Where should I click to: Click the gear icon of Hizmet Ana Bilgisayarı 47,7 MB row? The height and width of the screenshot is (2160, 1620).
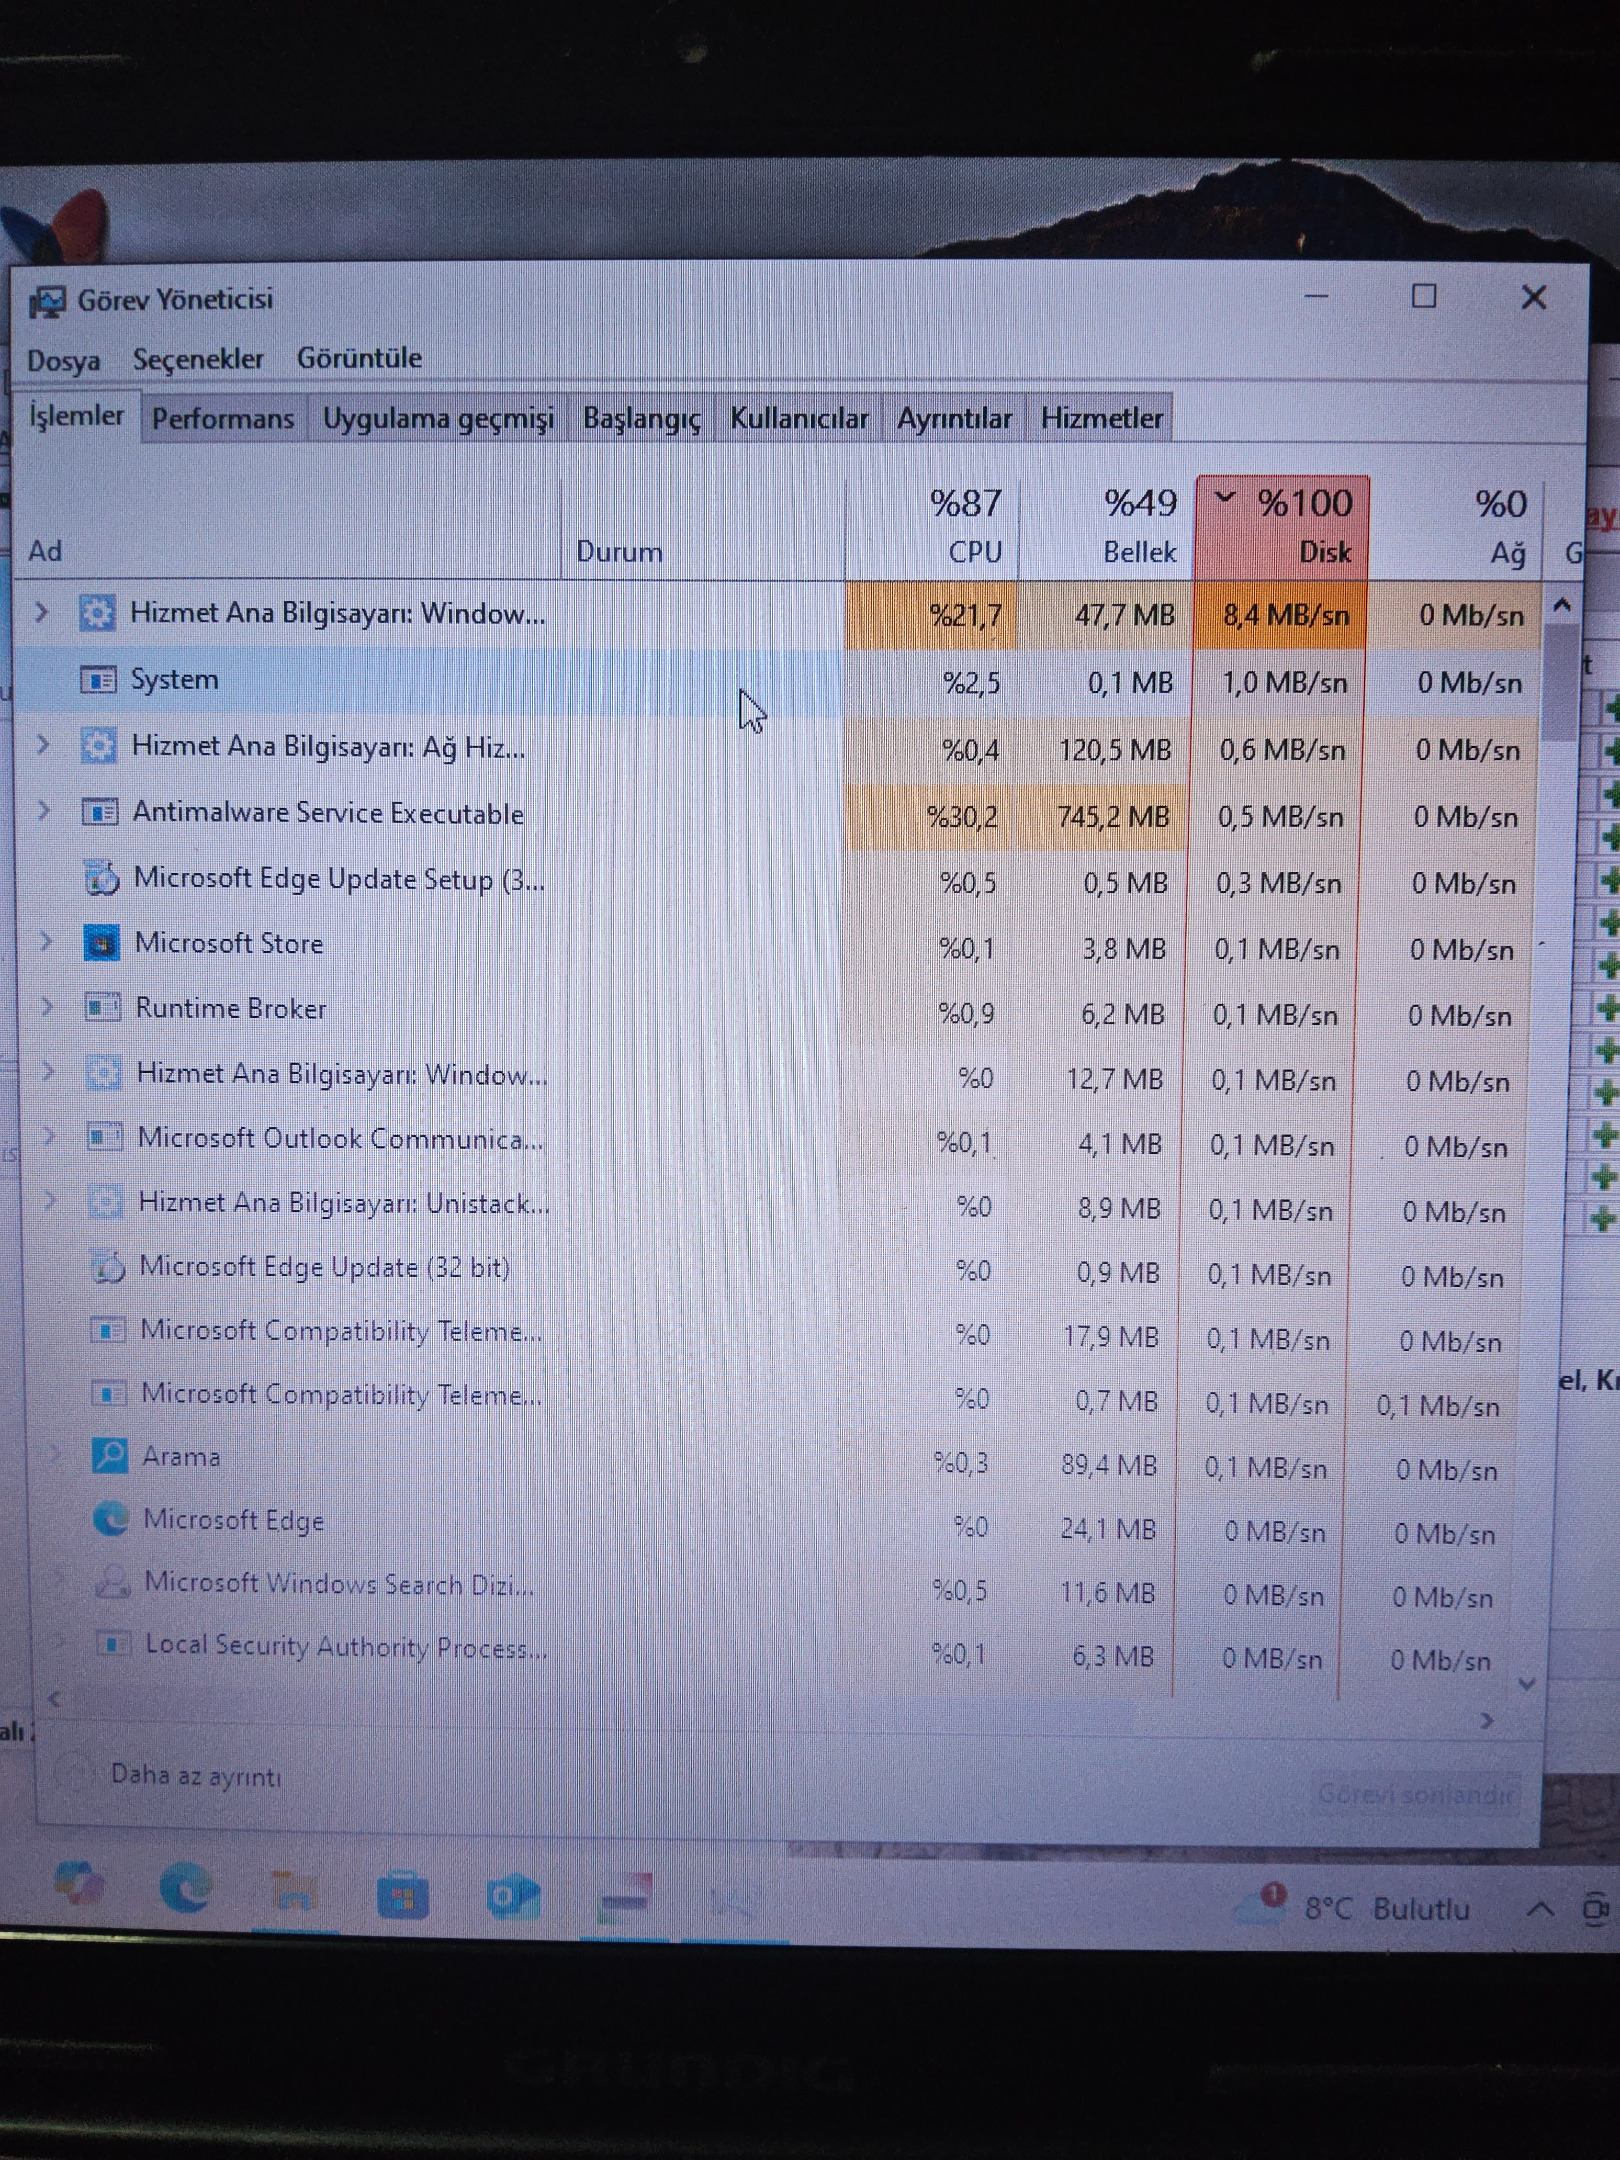(x=97, y=613)
